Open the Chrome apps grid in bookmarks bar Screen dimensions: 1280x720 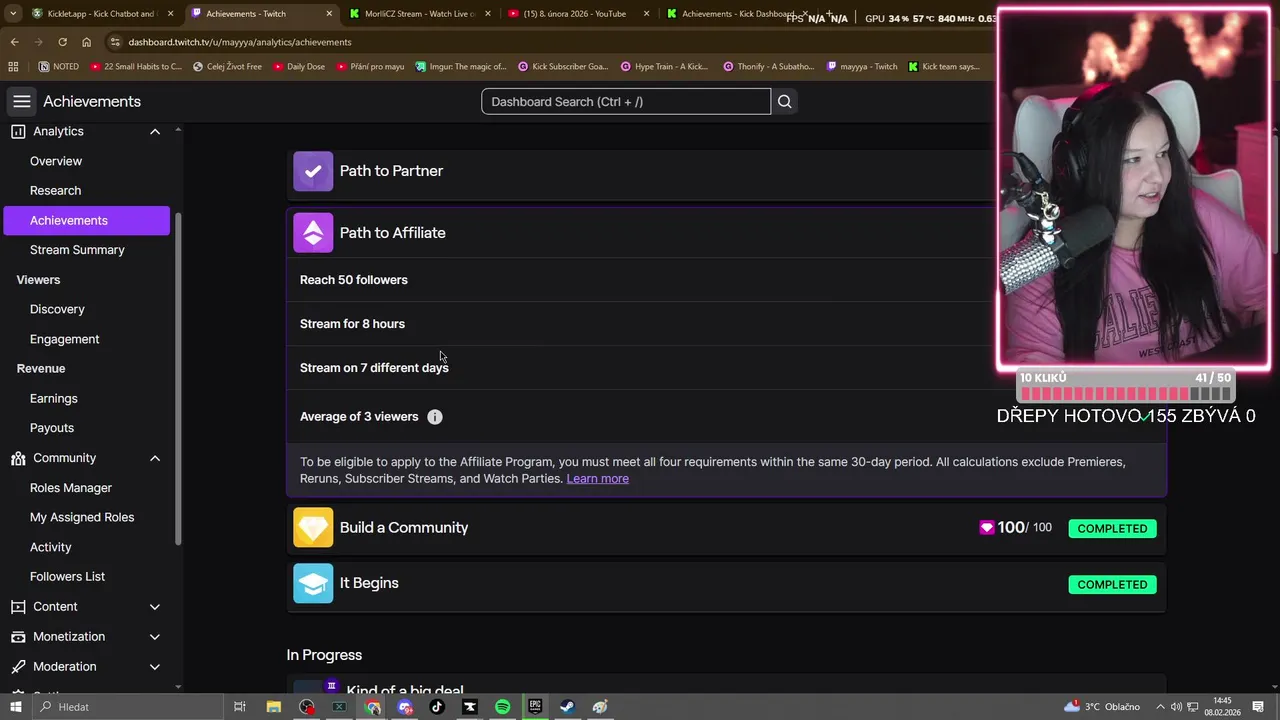click(13, 67)
